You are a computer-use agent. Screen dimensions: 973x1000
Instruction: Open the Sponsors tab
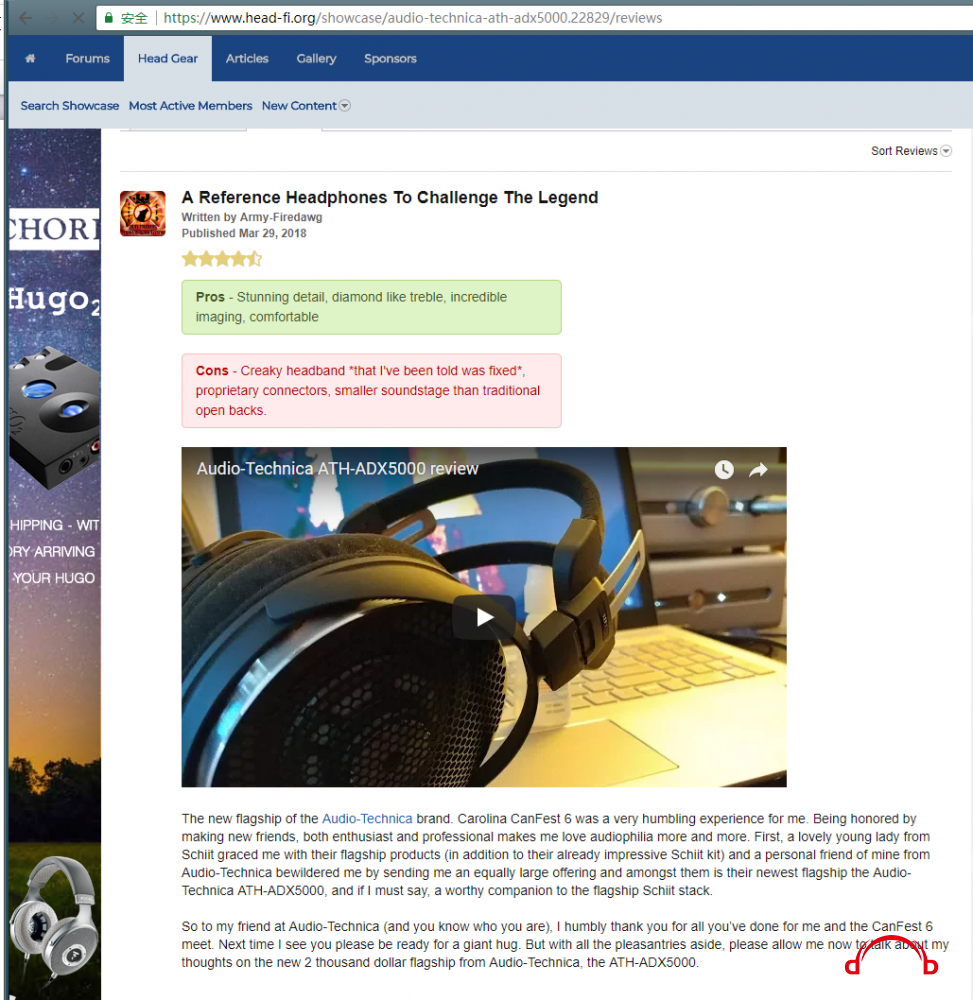point(390,59)
